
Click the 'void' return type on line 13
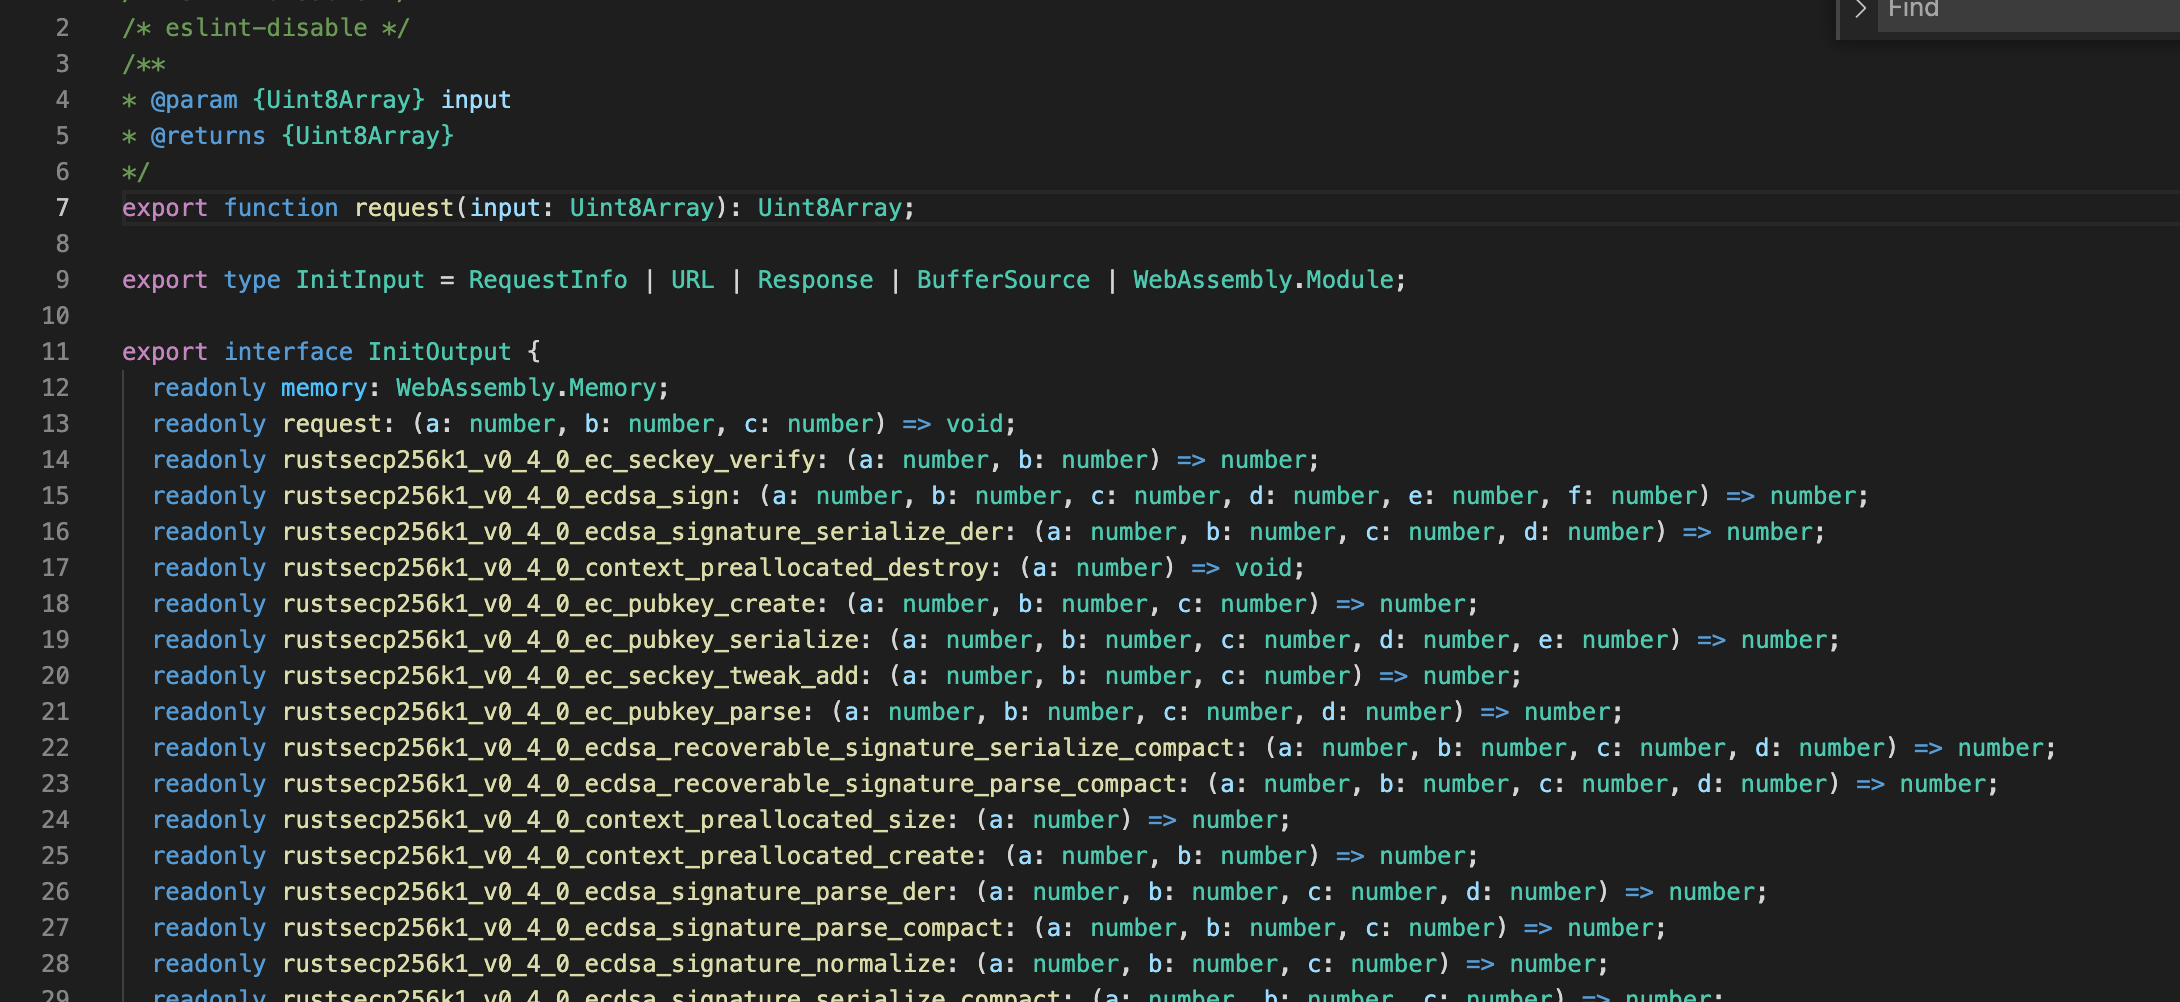974,424
